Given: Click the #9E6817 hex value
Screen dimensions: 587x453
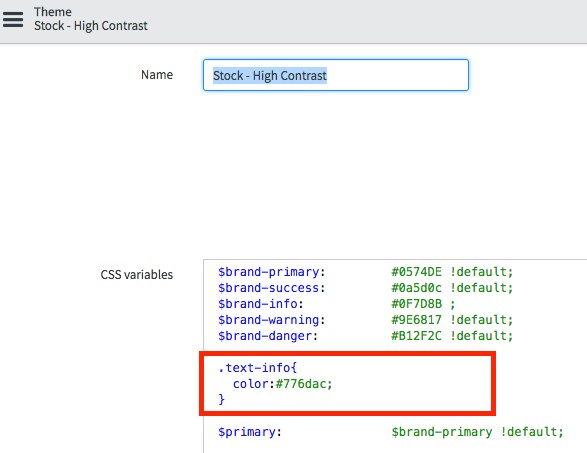Looking at the screenshot, I should point(416,320).
